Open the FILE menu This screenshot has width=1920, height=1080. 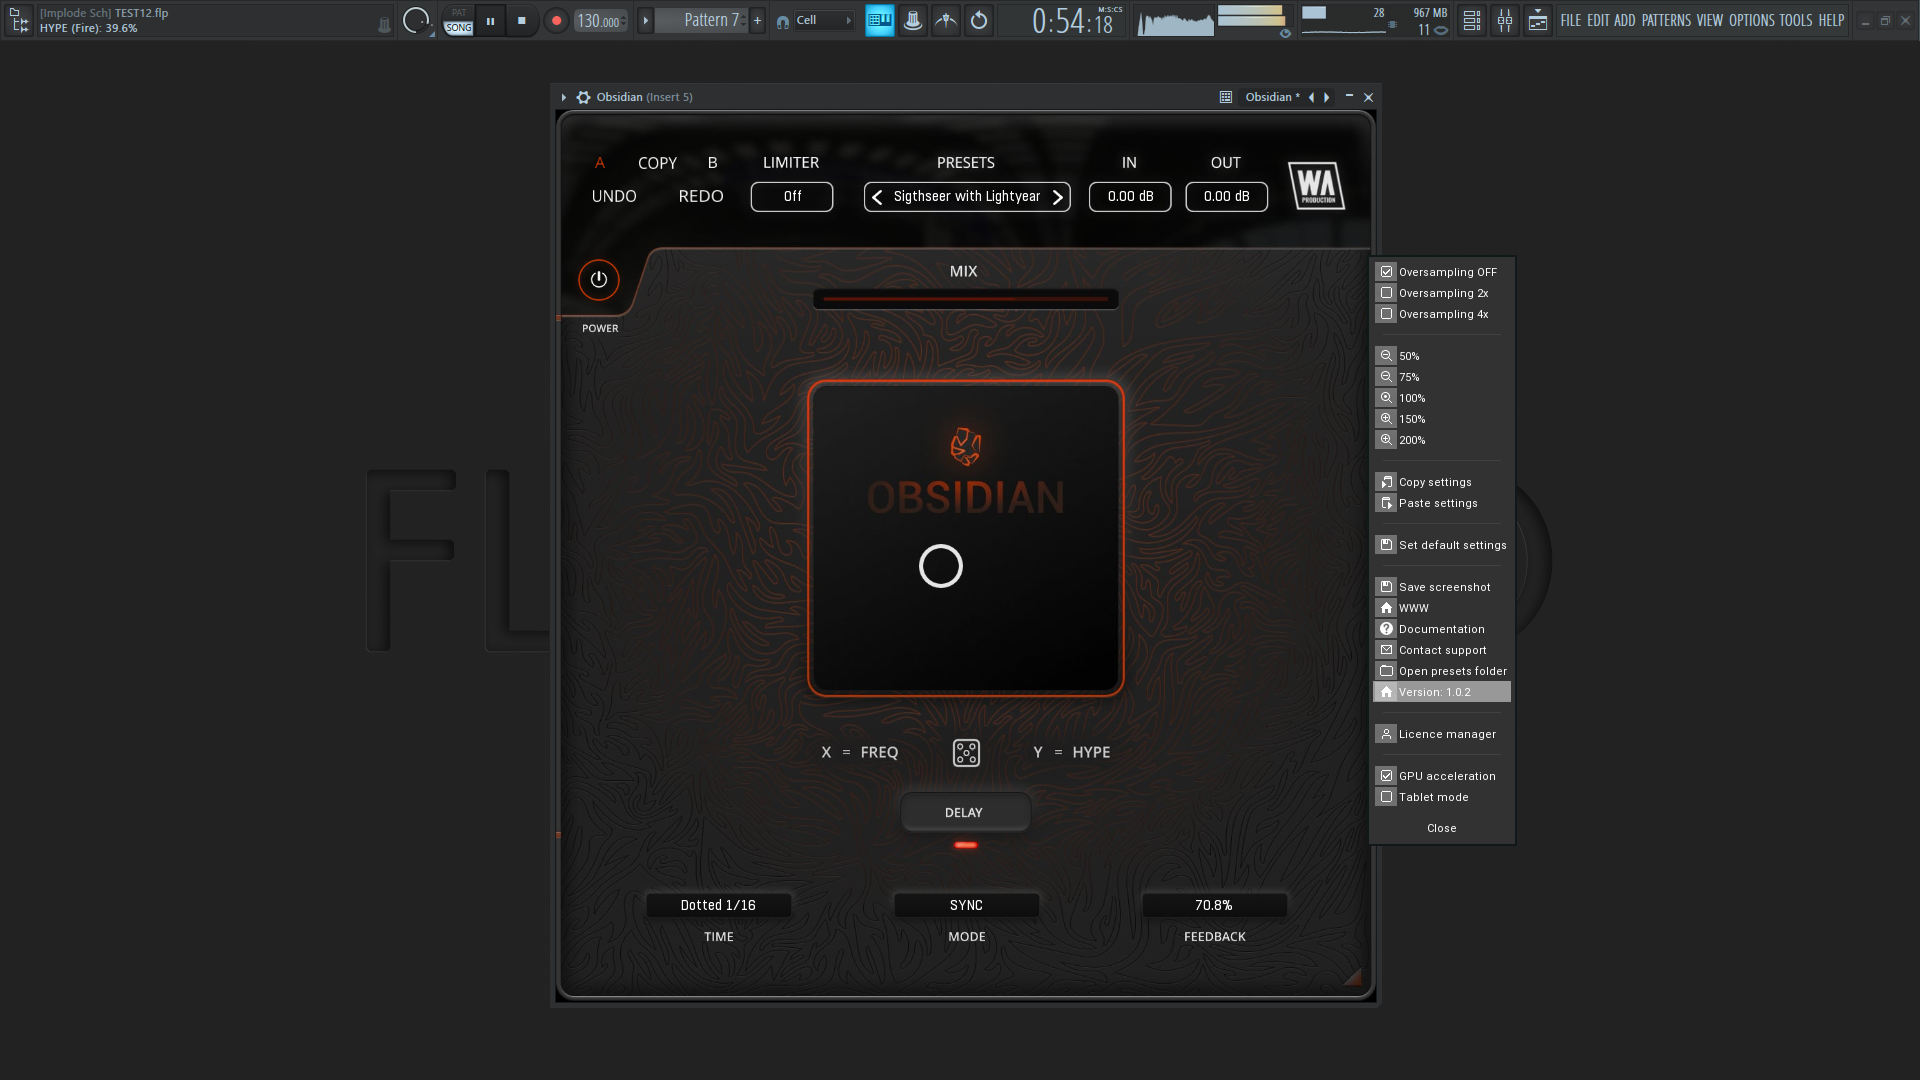(1571, 20)
